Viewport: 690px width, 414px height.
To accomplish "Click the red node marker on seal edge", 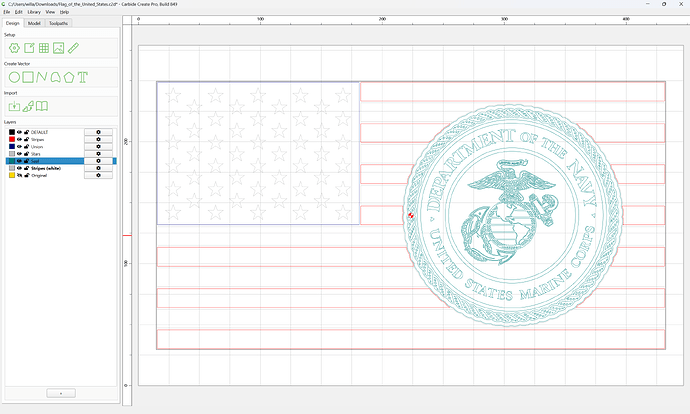I will [x=411, y=216].
